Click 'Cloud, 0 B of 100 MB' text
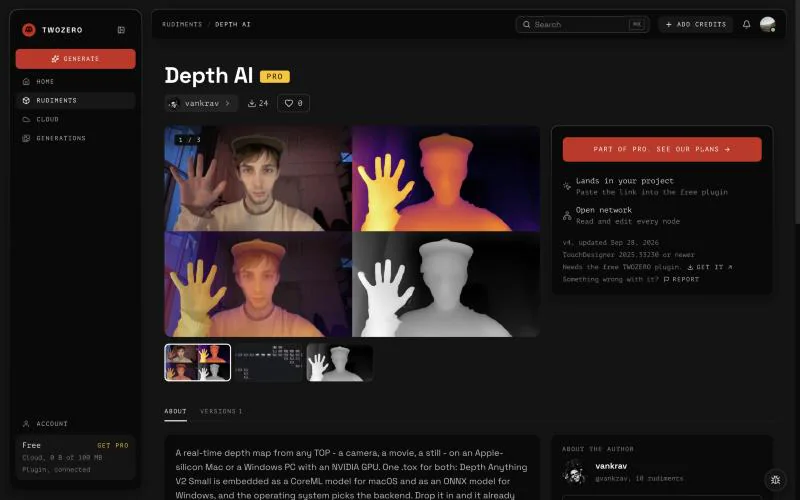 [x=62, y=458]
